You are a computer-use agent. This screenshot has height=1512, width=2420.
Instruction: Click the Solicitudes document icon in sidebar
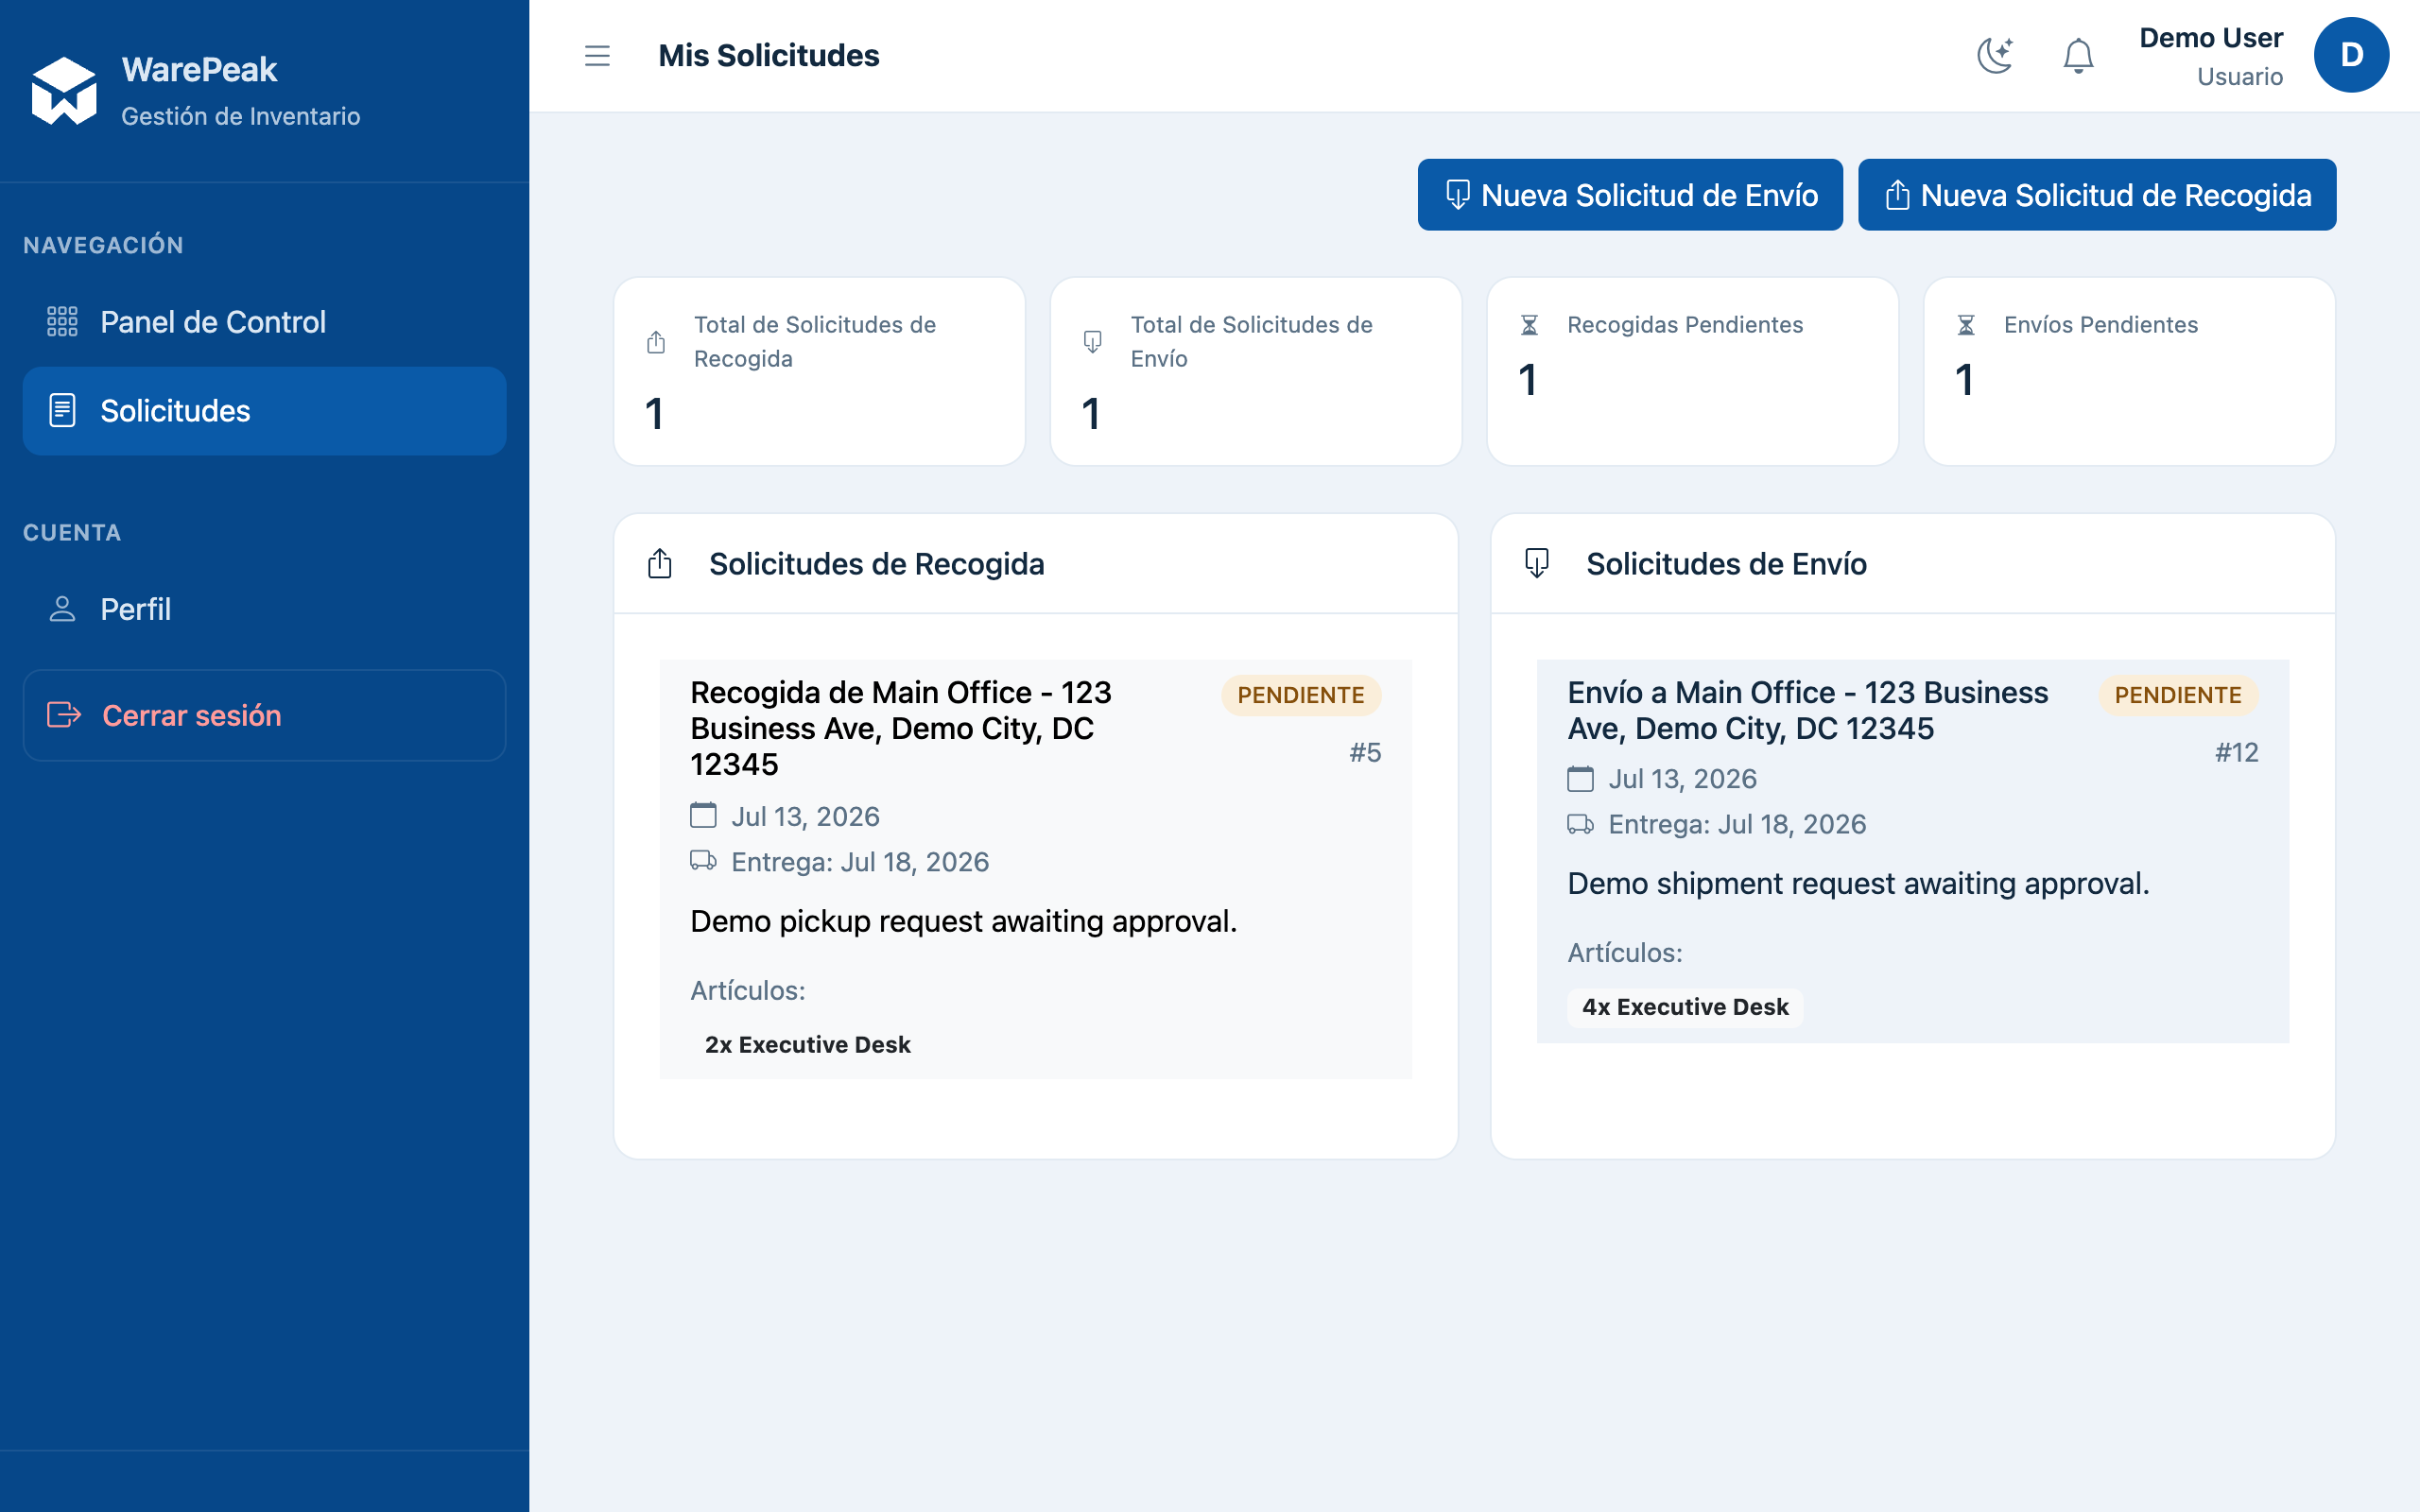(x=62, y=411)
